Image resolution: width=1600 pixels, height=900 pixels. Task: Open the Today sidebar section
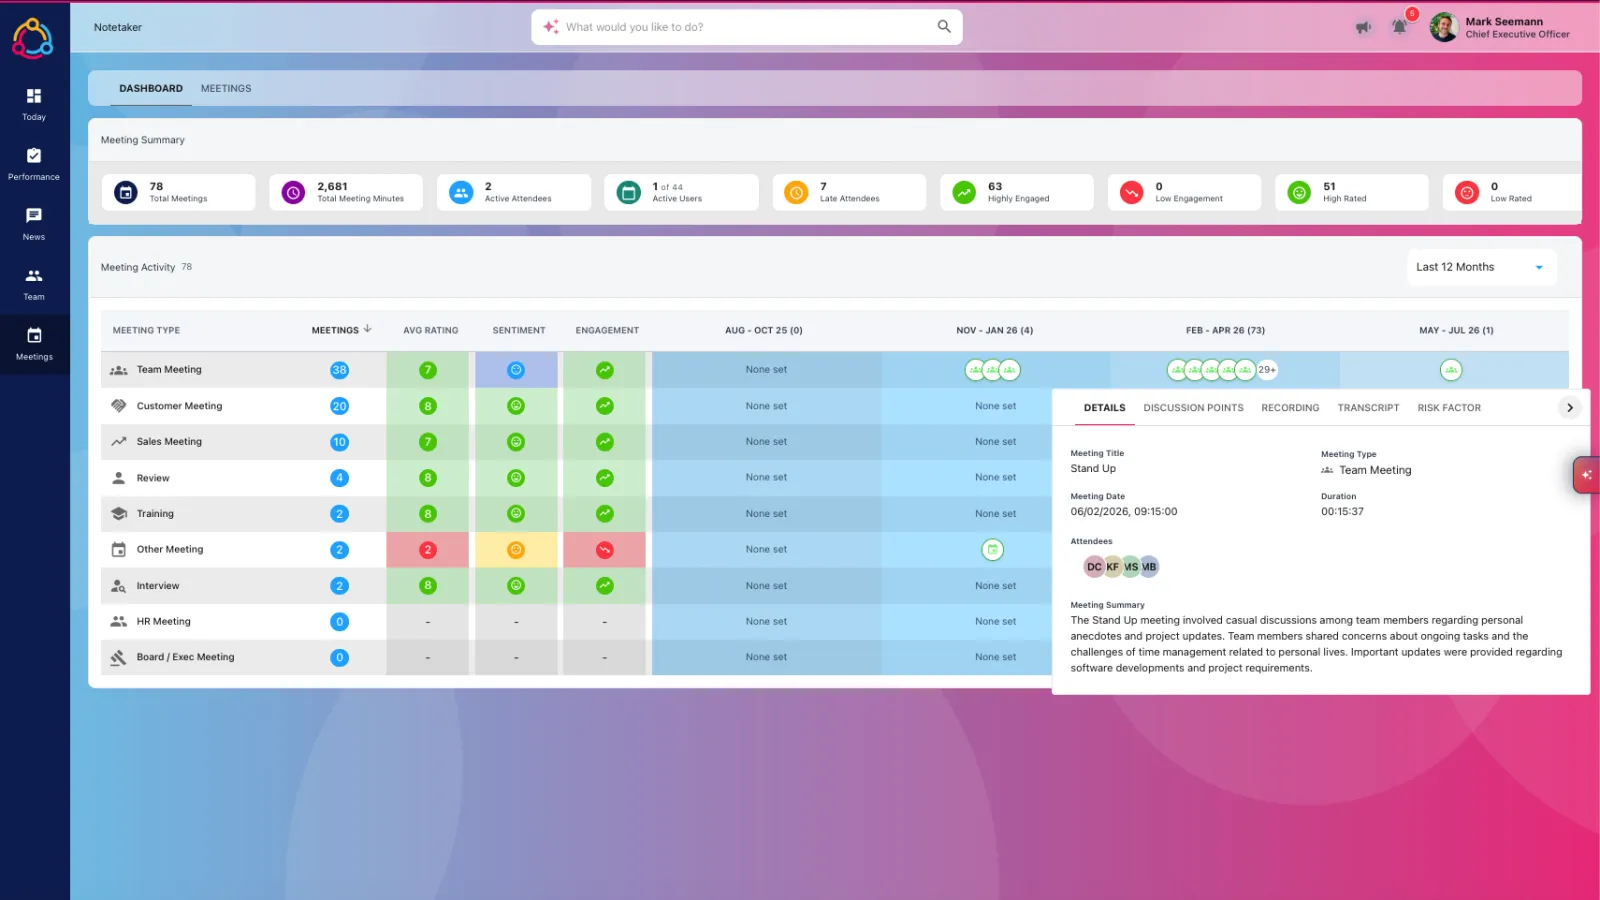pyautogui.click(x=34, y=104)
